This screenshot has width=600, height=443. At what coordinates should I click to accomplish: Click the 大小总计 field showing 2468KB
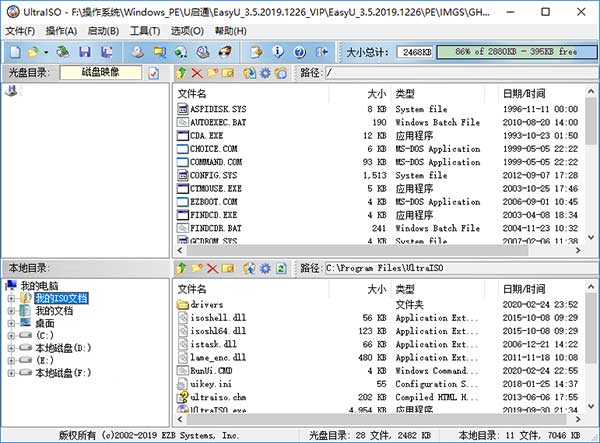point(415,52)
